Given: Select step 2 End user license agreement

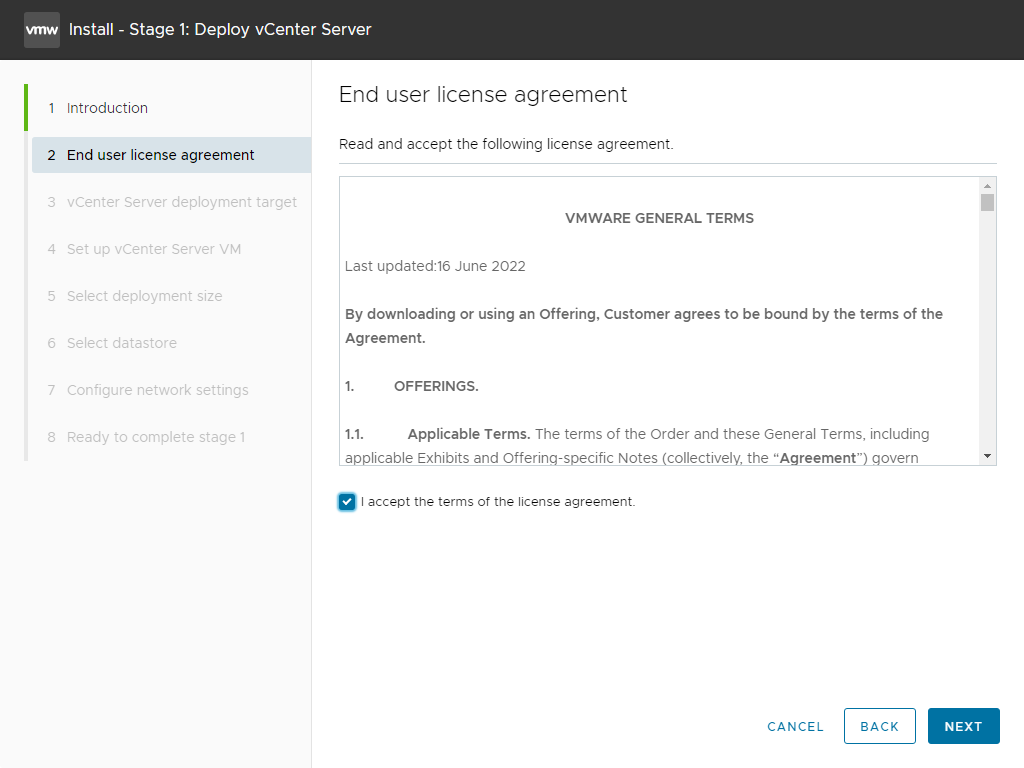Looking at the screenshot, I should point(171,155).
